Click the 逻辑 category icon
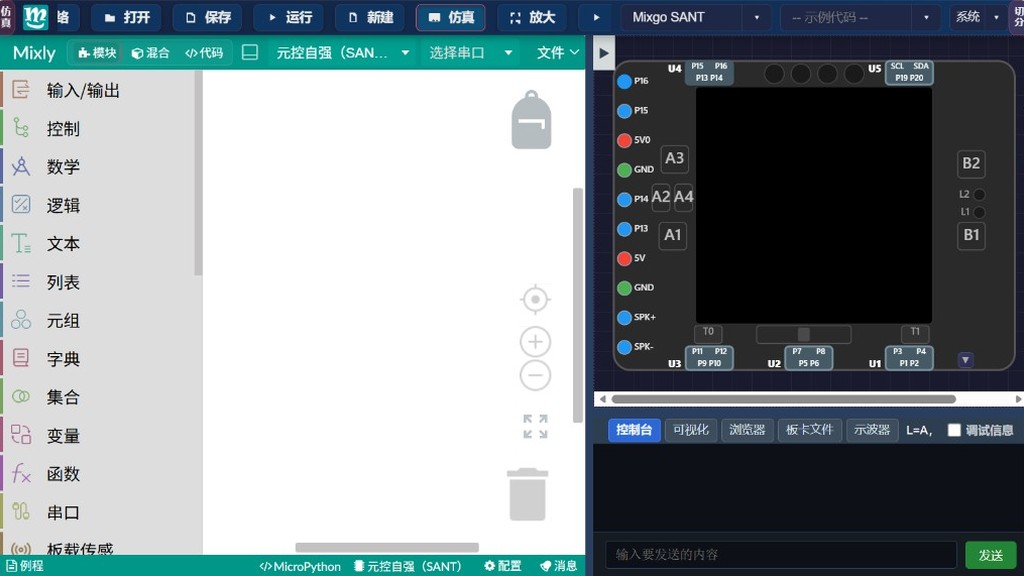This screenshot has width=1024, height=576. click(x=21, y=204)
